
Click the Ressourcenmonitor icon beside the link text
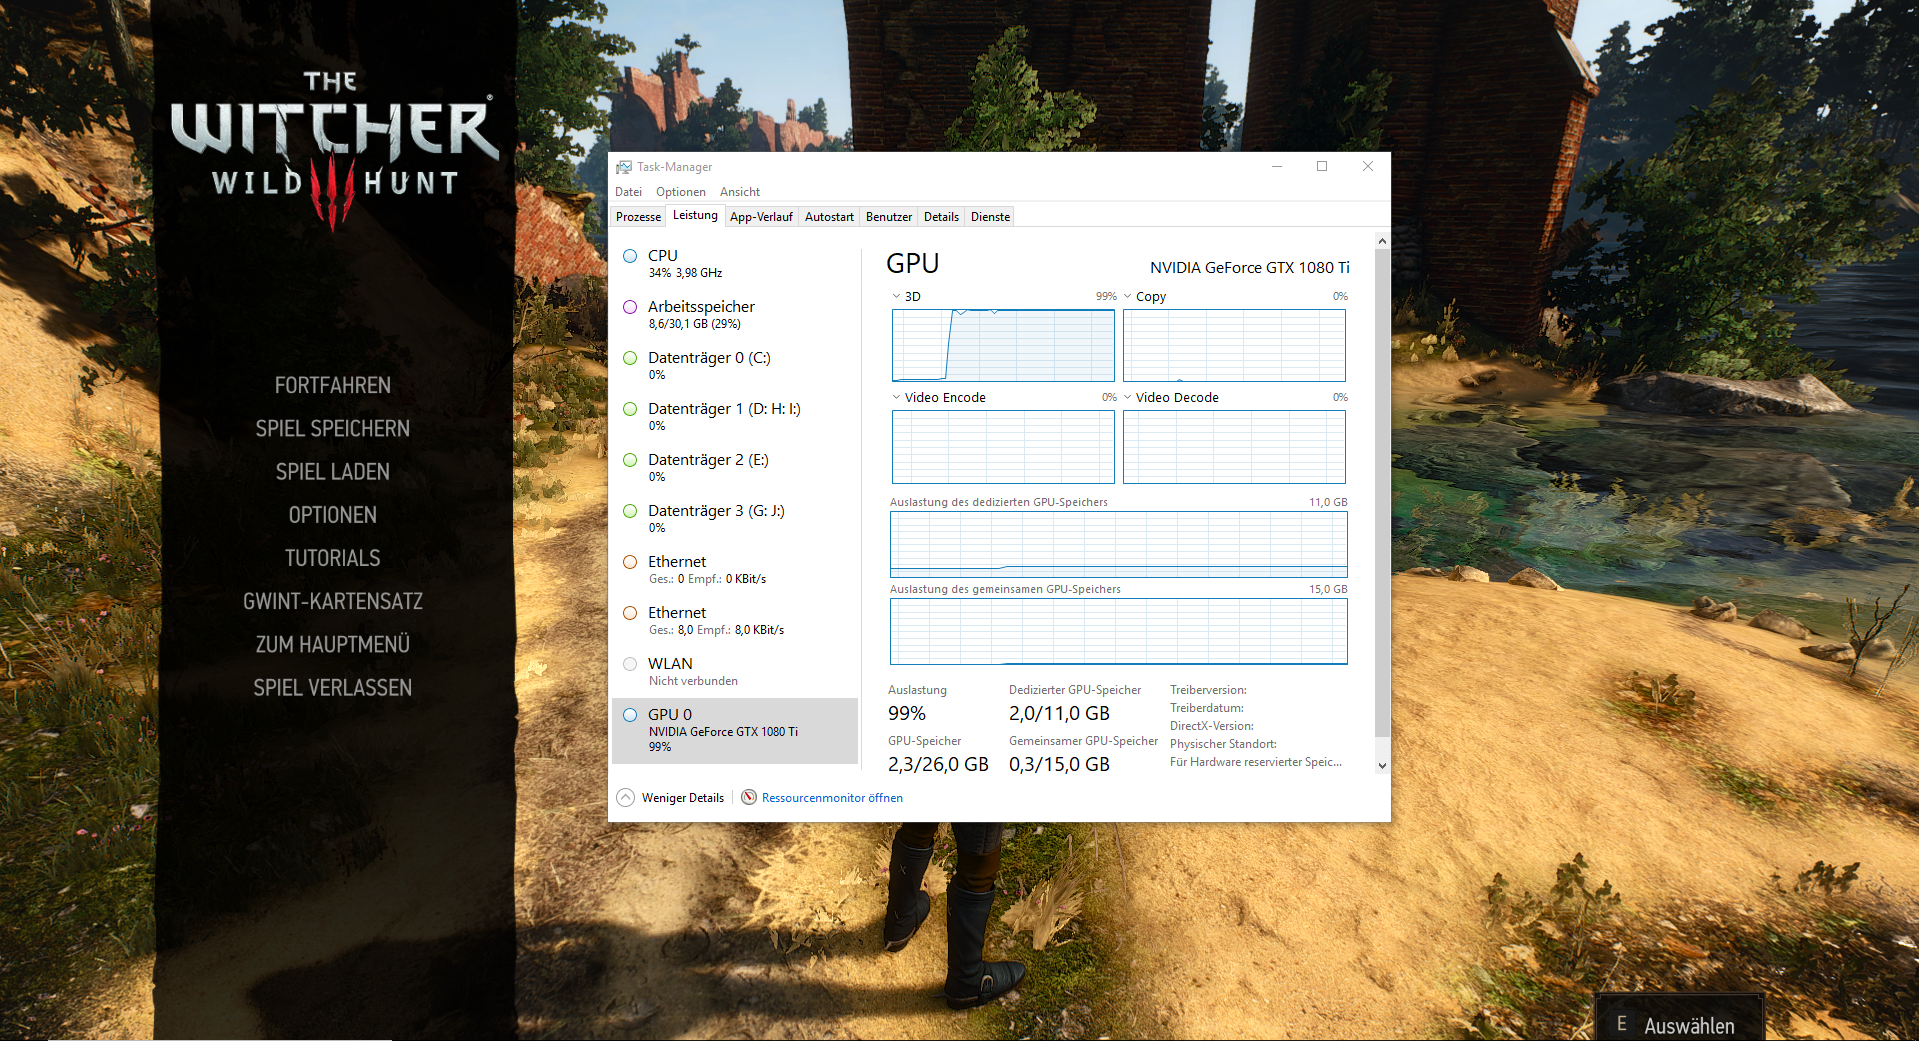tap(749, 797)
